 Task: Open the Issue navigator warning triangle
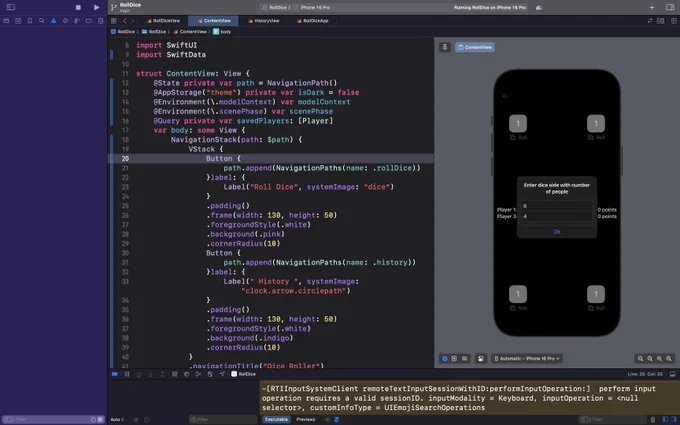coord(53,21)
